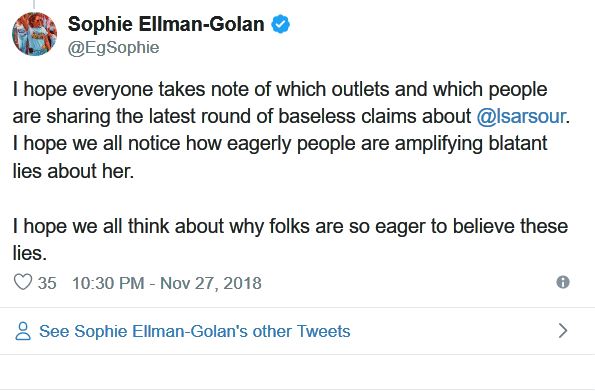Viewport: 595px width, 391px height.
Task: Open the 10:30 PM time in timestamp
Action: (x=108, y=283)
